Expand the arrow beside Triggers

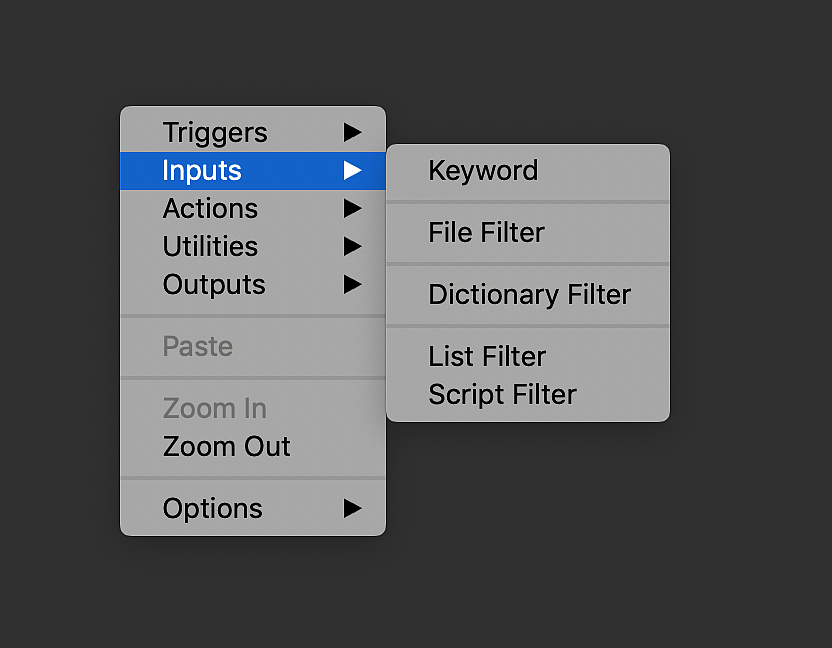click(352, 132)
